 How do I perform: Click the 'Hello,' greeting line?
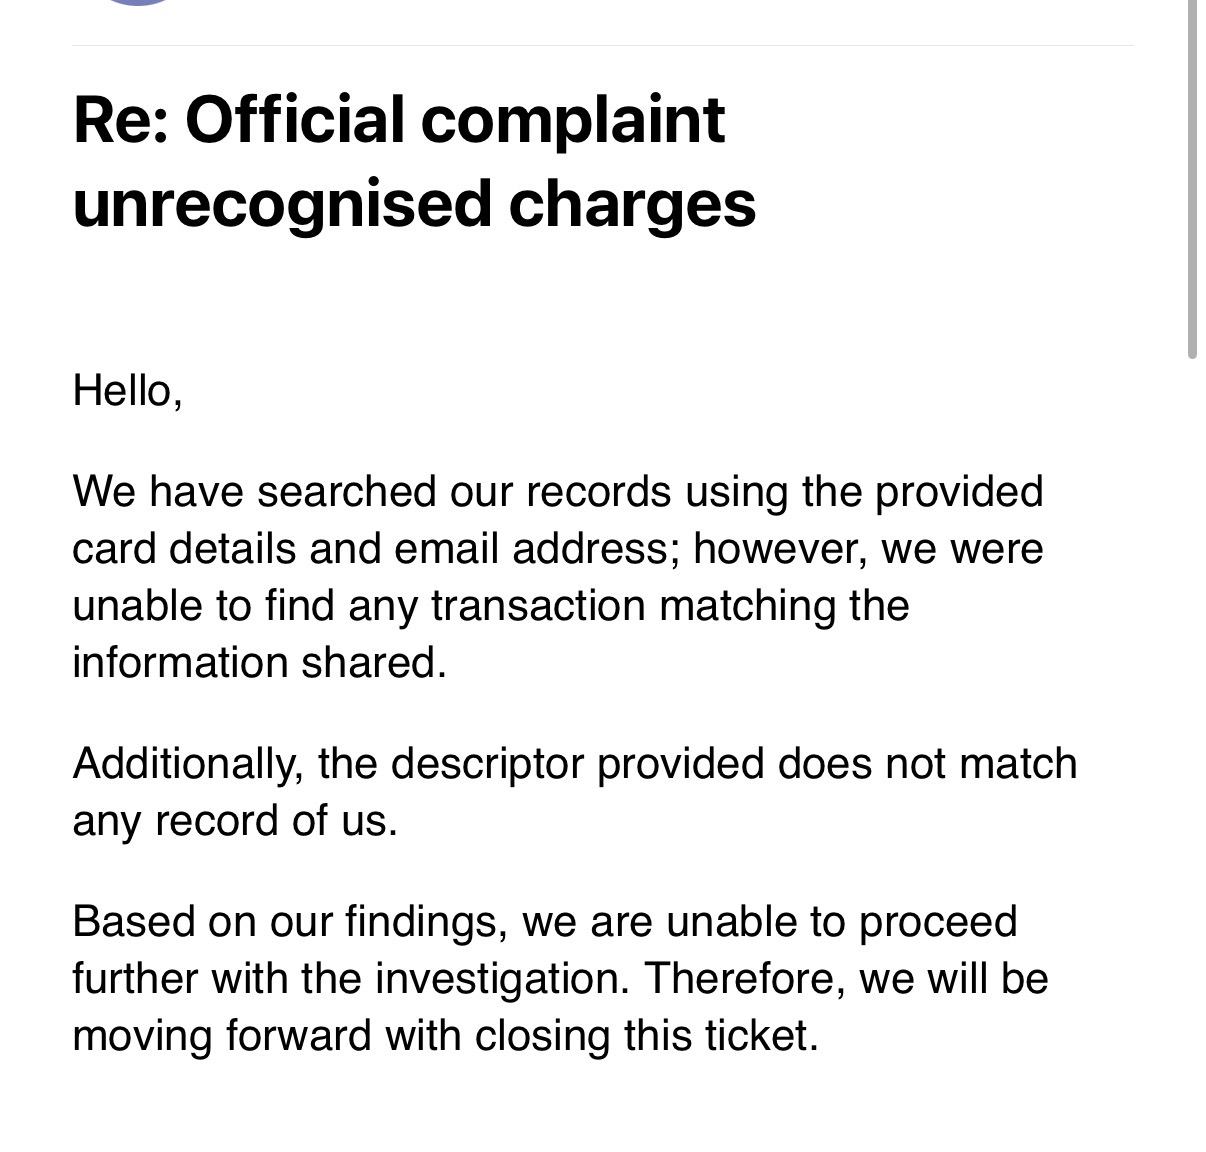127,390
